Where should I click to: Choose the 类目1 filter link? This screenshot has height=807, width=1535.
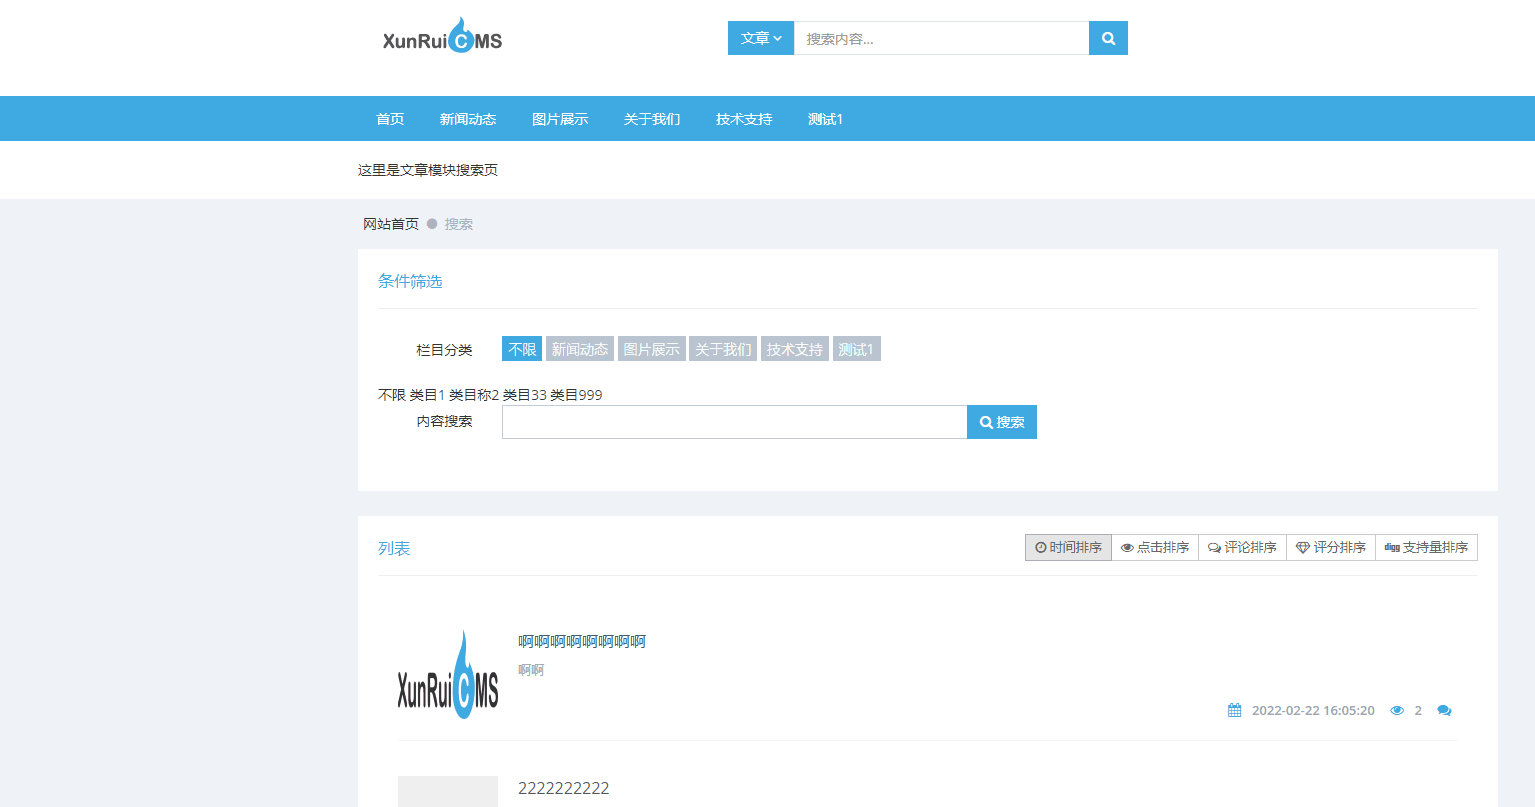[427, 395]
